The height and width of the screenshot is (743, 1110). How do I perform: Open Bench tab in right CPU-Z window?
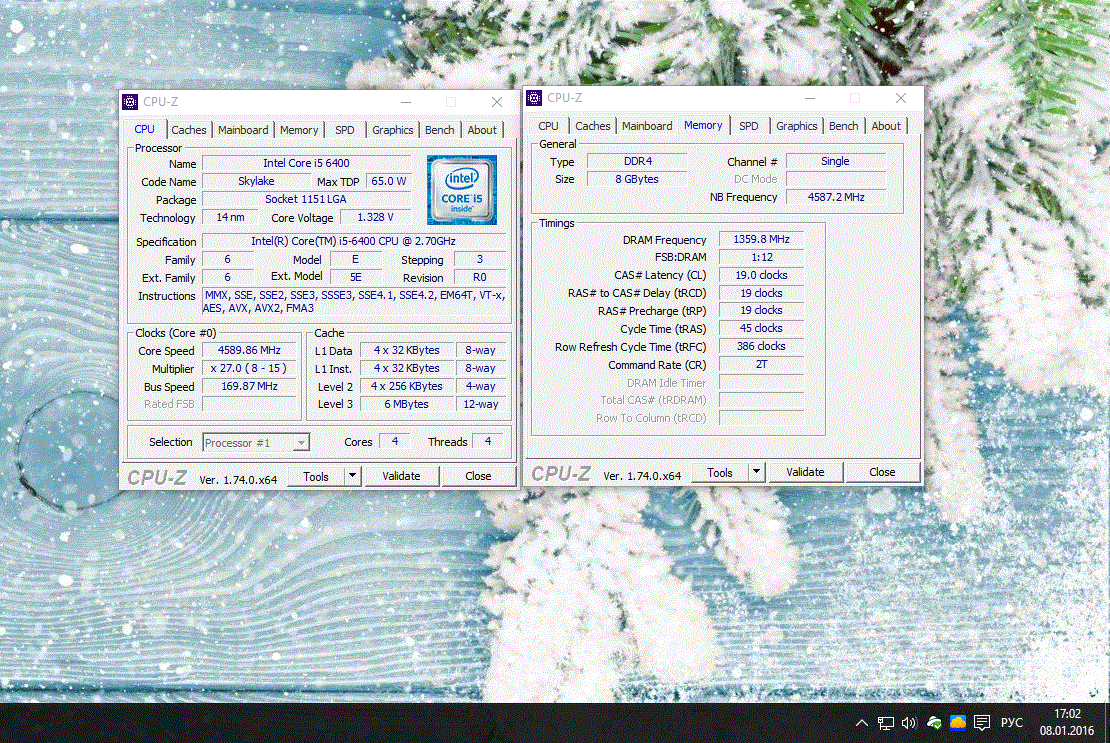coord(844,126)
